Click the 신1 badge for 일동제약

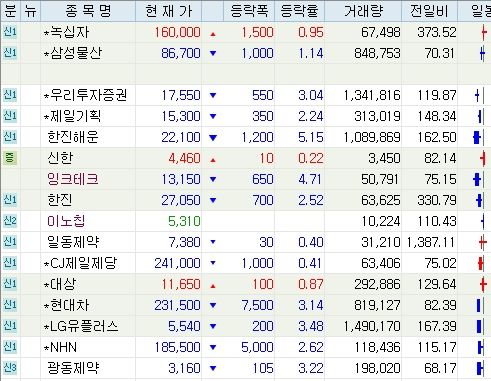point(10,242)
